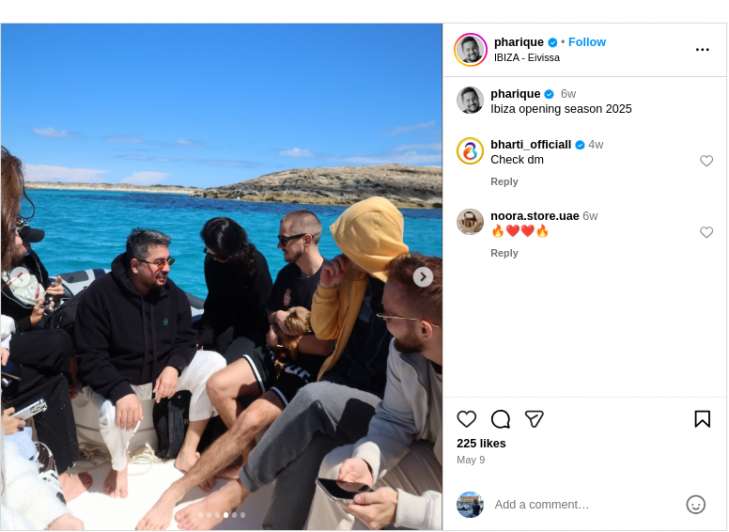729x532 pixels.
Task: Open the emoji picker smiley icon
Action: tap(696, 505)
